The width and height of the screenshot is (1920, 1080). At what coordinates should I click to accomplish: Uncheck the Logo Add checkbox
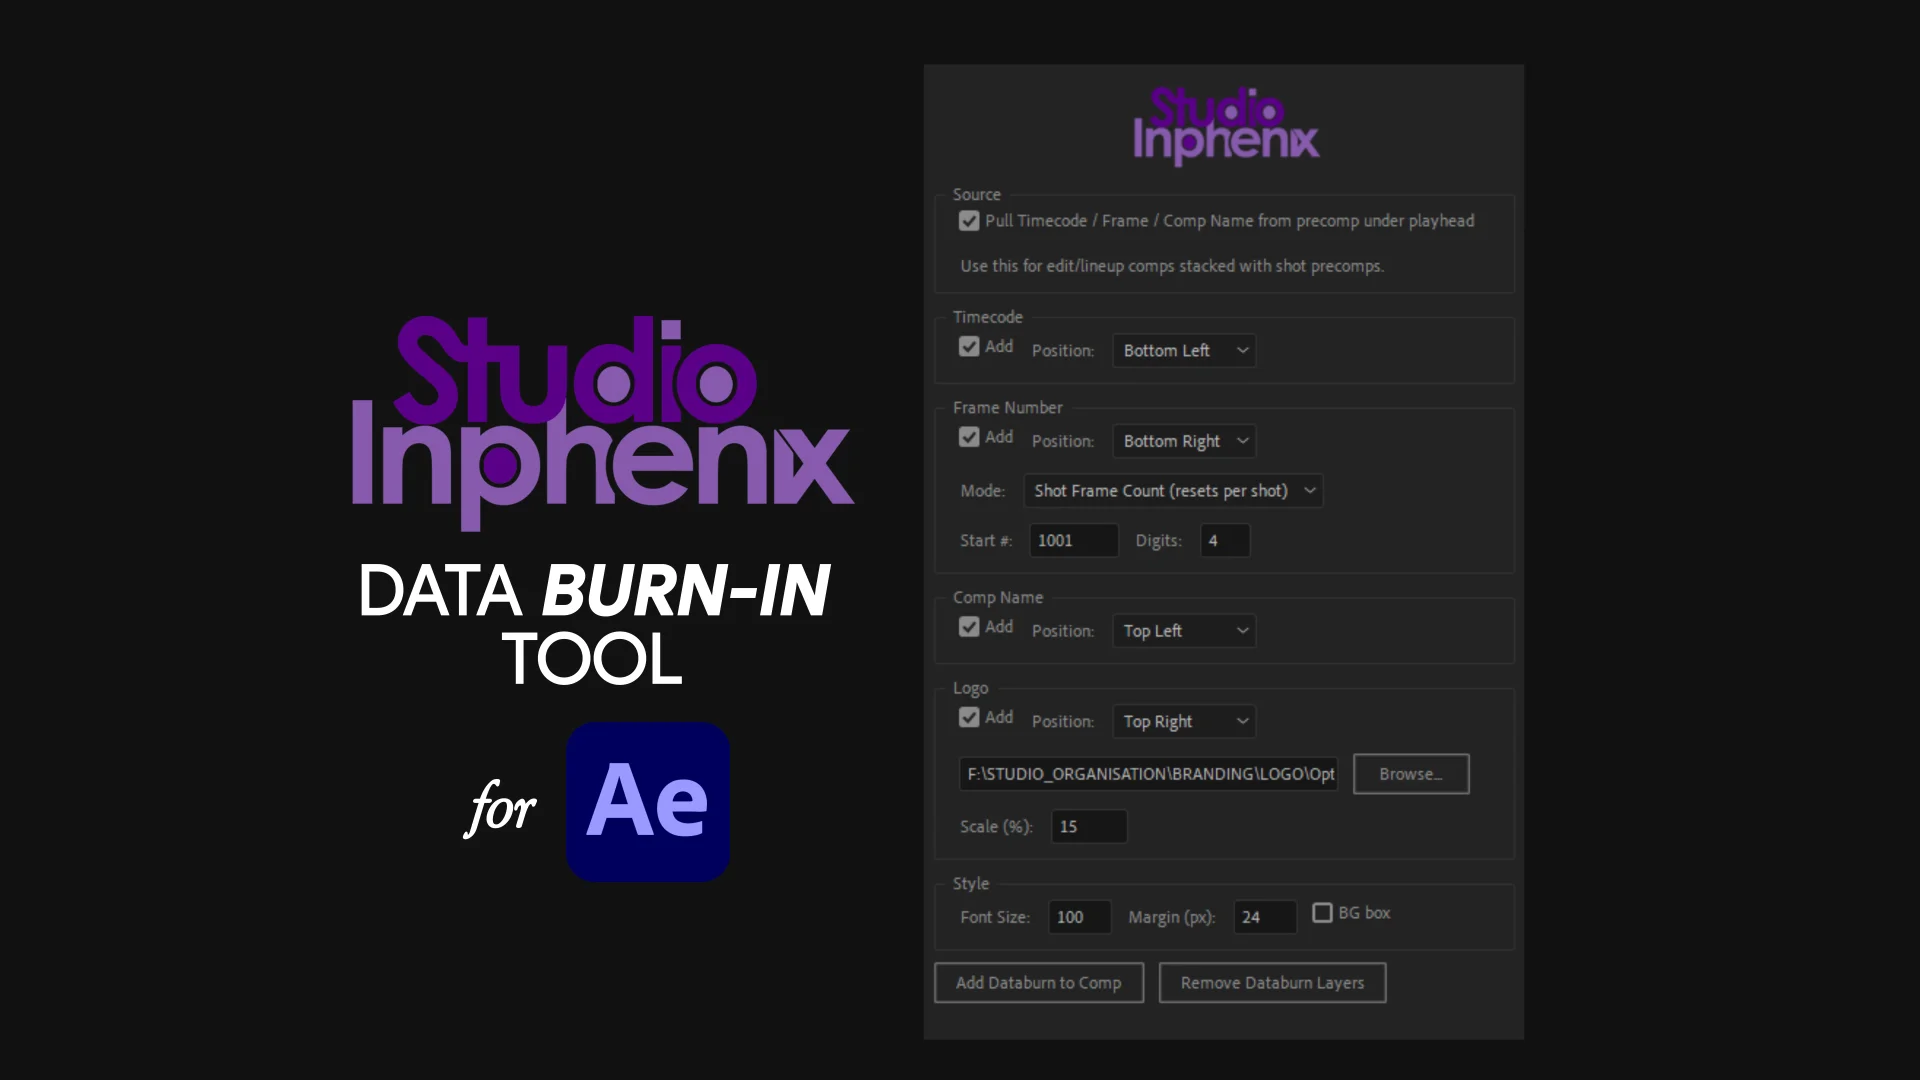tap(969, 717)
